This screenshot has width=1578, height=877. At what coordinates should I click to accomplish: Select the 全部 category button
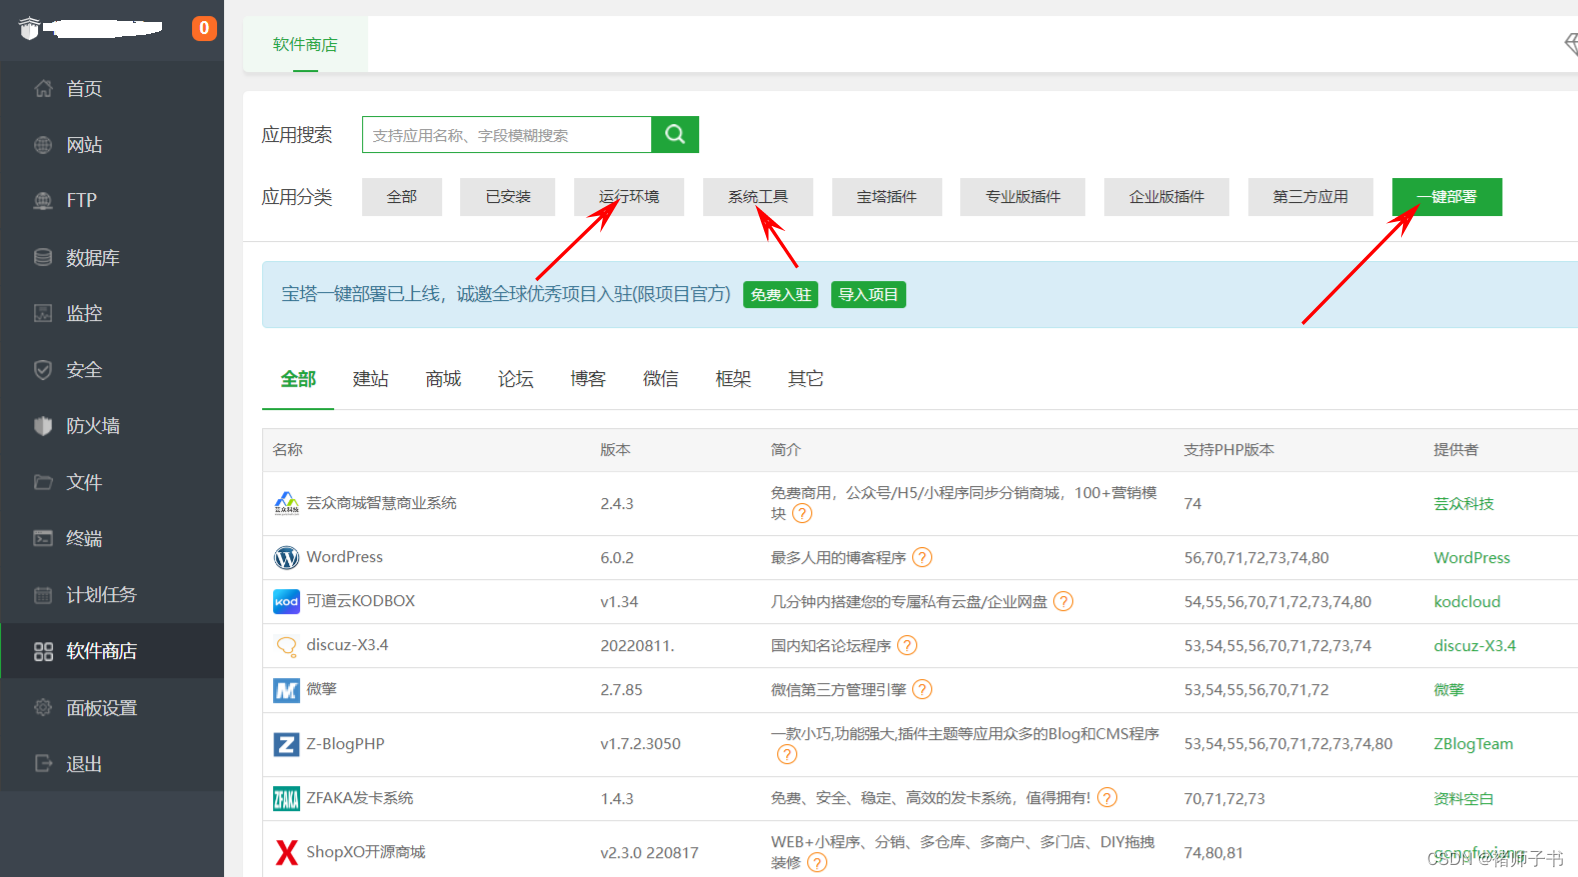(402, 197)
